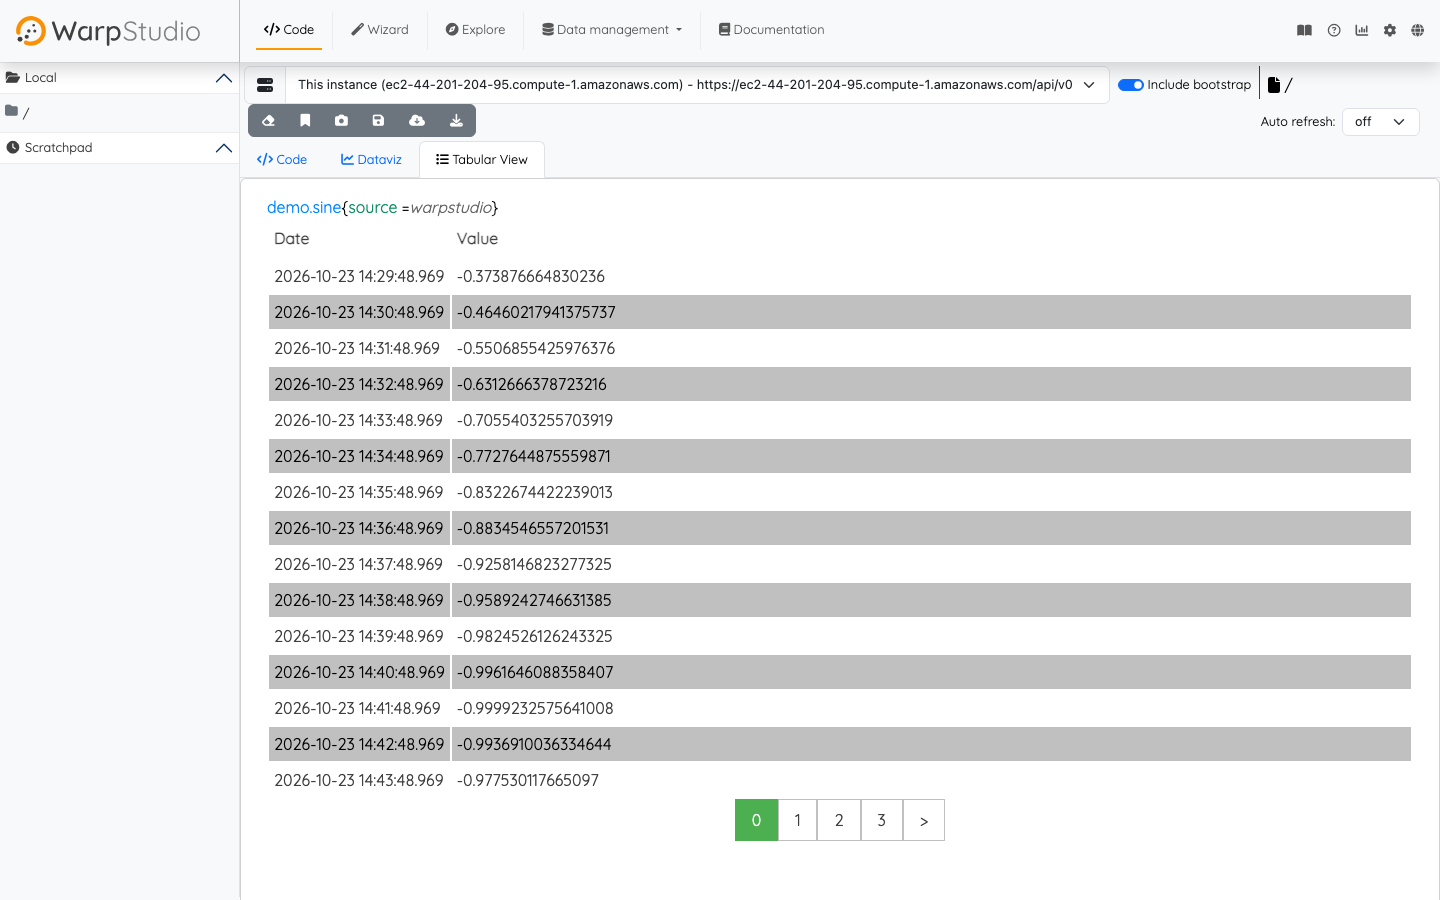This screenshot has width=1440, height=900.
Task: Toggle the Include bootstrap switch
Action: pos(1131,85)
